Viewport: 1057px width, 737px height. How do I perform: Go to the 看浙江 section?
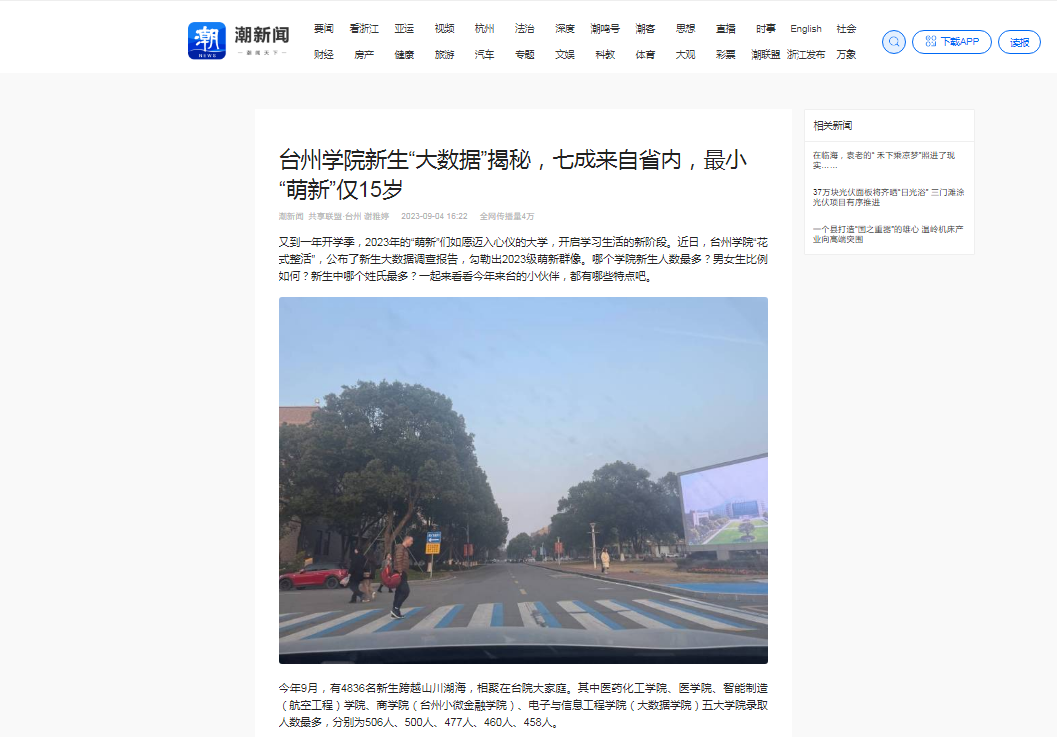364,29
